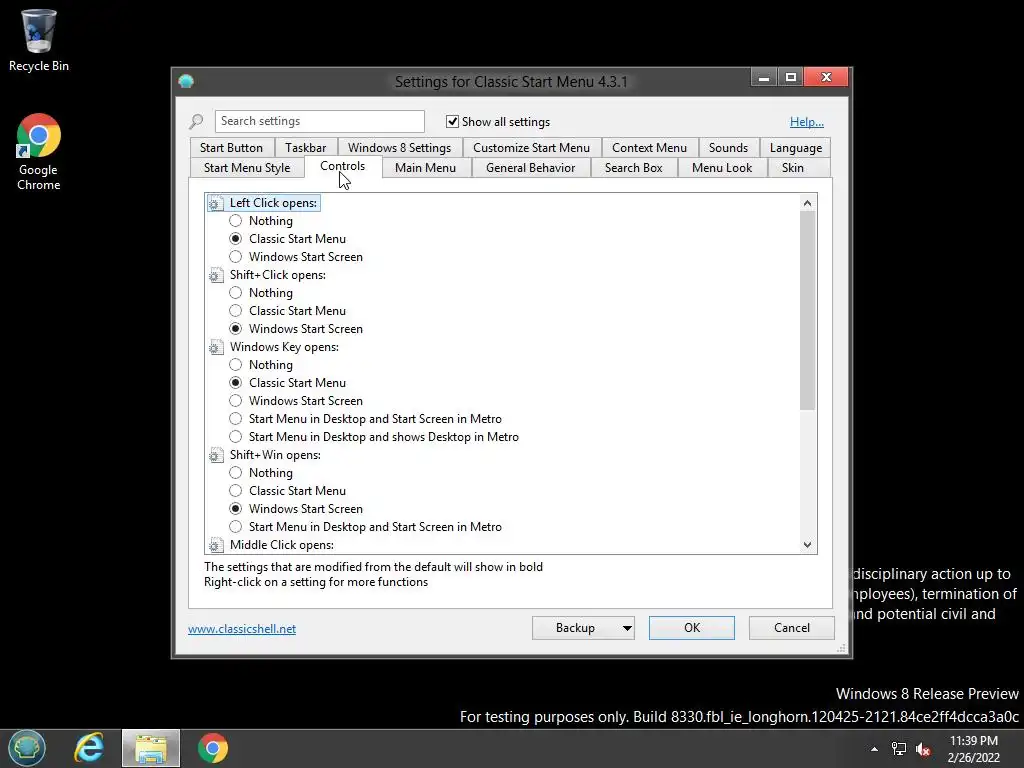The image size is (1024, 768).
Task: Click the gear icon next to Shift+Click opens
Action: point(216,275)
